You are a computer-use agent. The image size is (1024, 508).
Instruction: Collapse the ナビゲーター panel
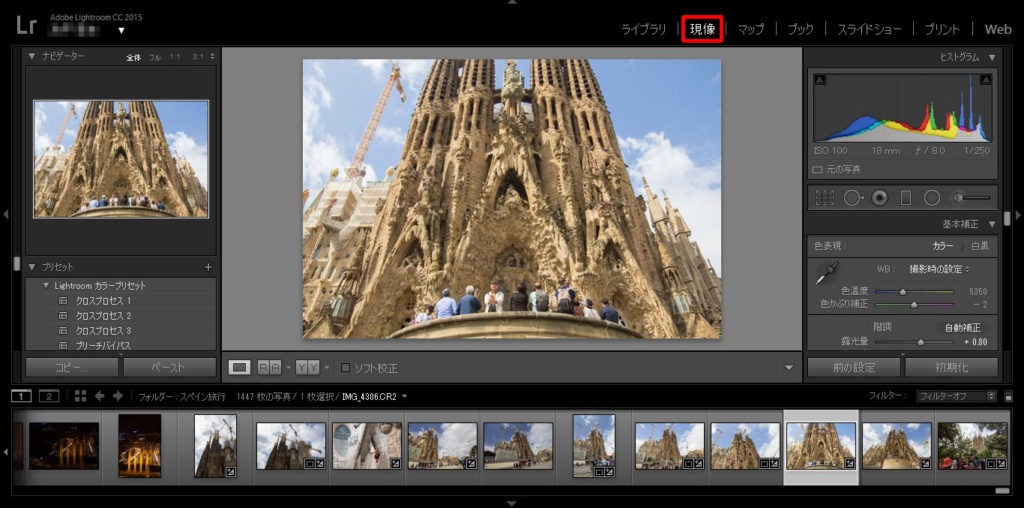[32, 57]
